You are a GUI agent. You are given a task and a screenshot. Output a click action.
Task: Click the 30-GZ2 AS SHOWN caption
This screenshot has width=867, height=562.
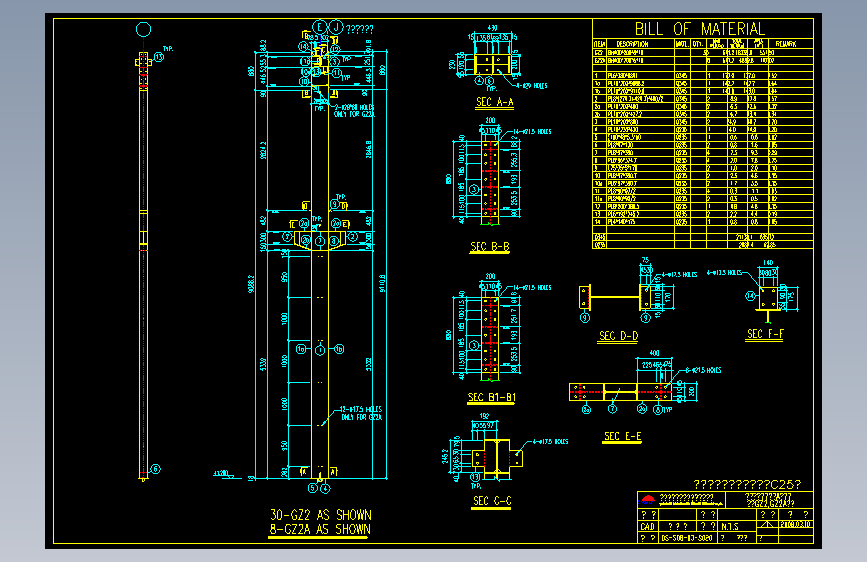[x=321, y=515]
